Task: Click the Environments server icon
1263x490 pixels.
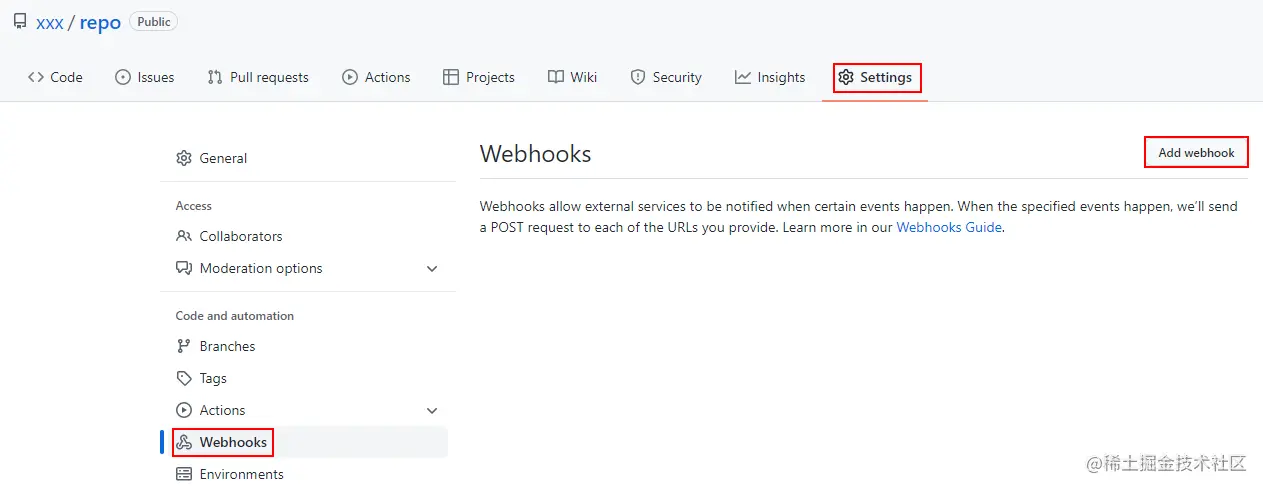Action: coord(184,474)
